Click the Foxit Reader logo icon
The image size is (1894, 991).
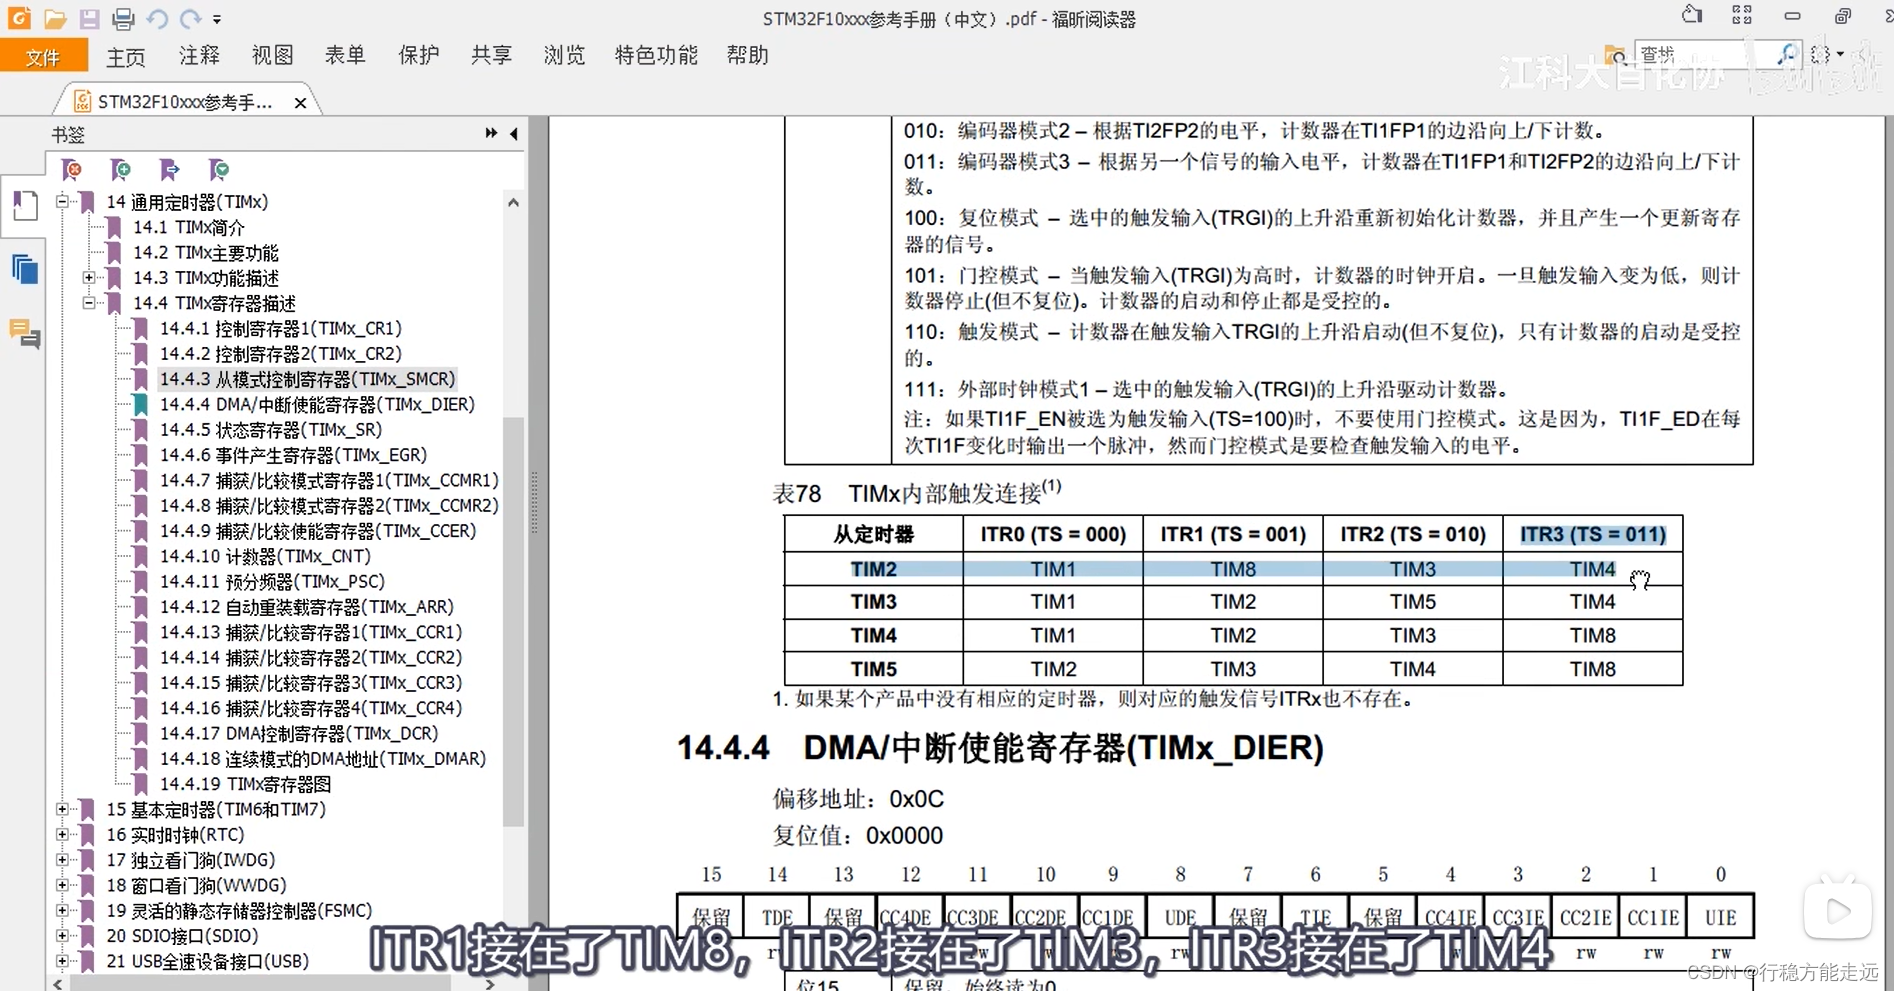click(19, 18)
